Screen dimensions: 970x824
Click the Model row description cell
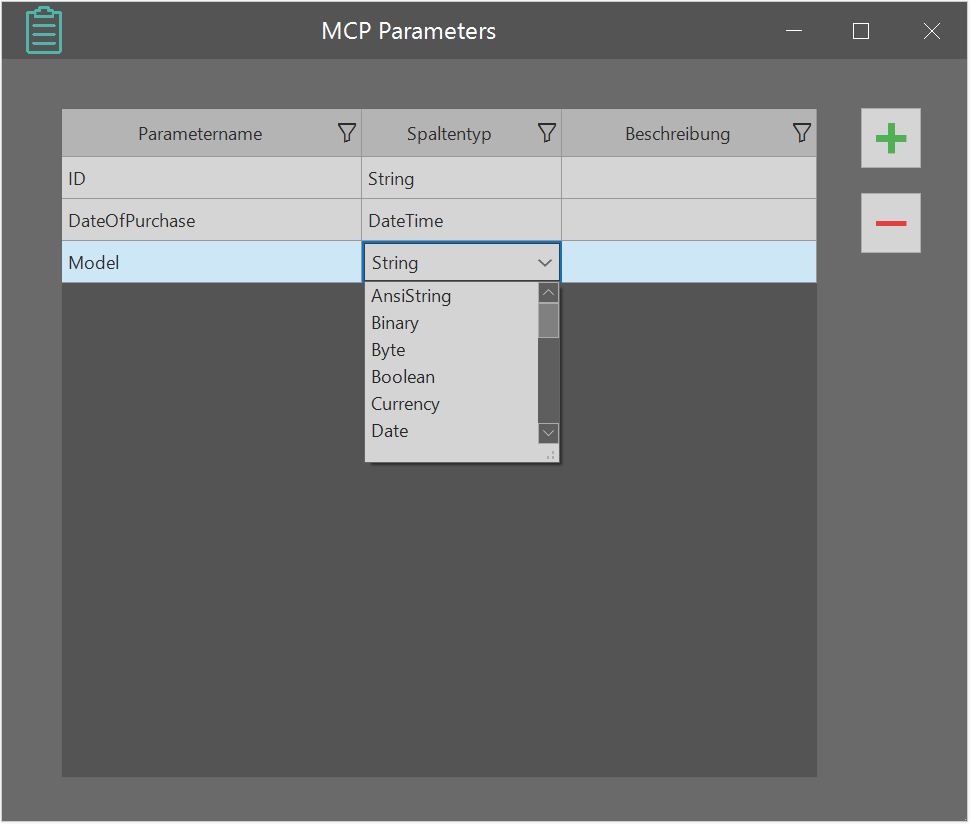(688, 263)
